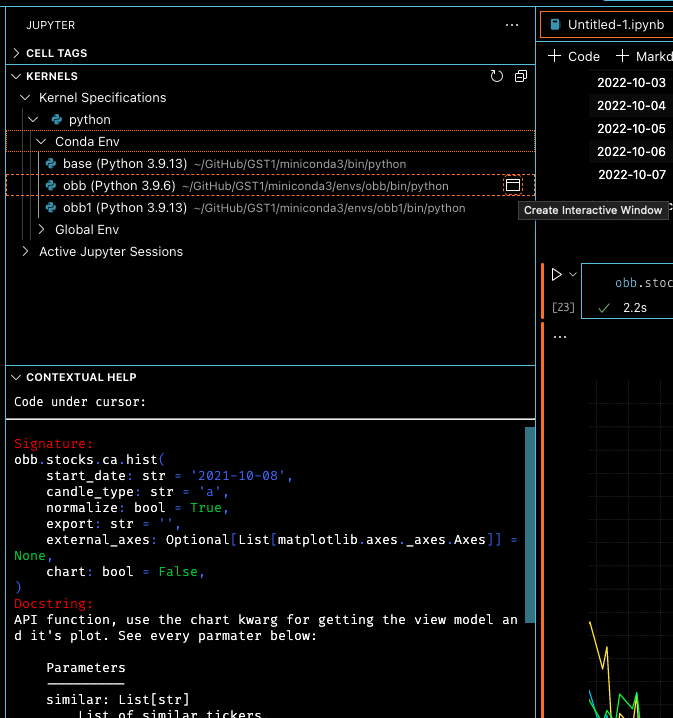673x718 pixels.
Task: Expand the Cell Tags section
Action: [x=17, y=53]
